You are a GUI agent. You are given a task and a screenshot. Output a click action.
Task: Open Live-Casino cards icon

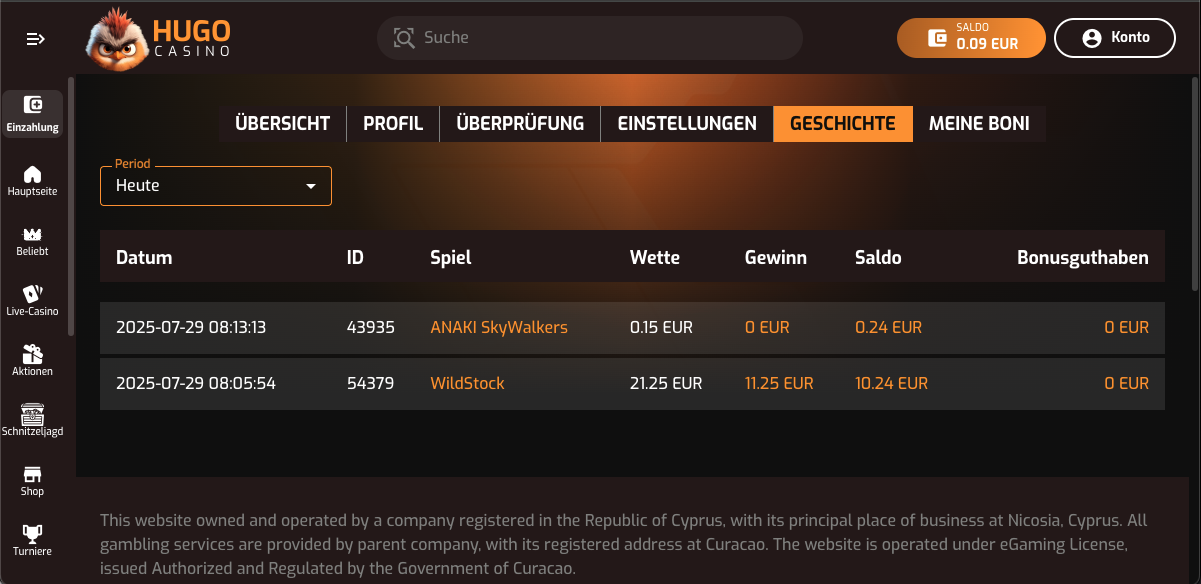point(33,294)
